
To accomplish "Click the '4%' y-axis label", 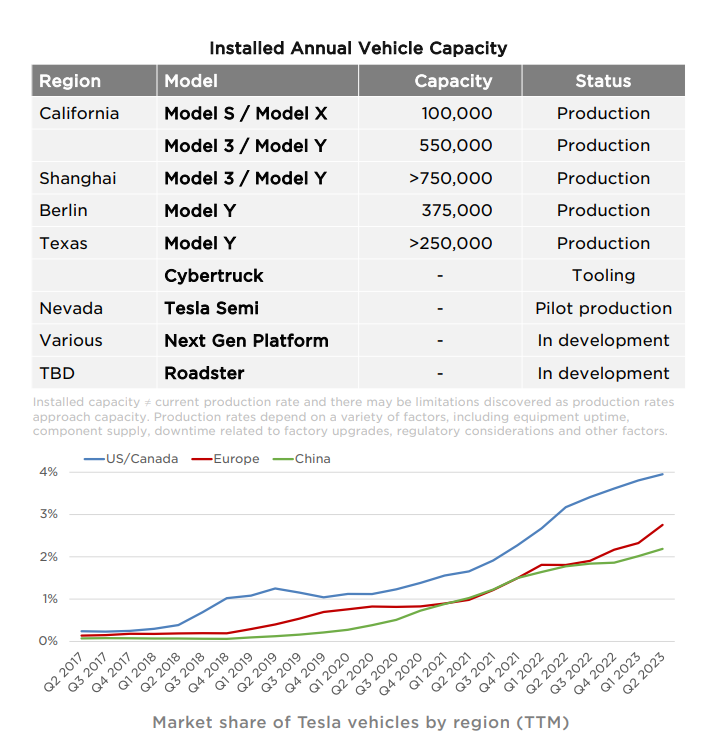I will 48,472.
